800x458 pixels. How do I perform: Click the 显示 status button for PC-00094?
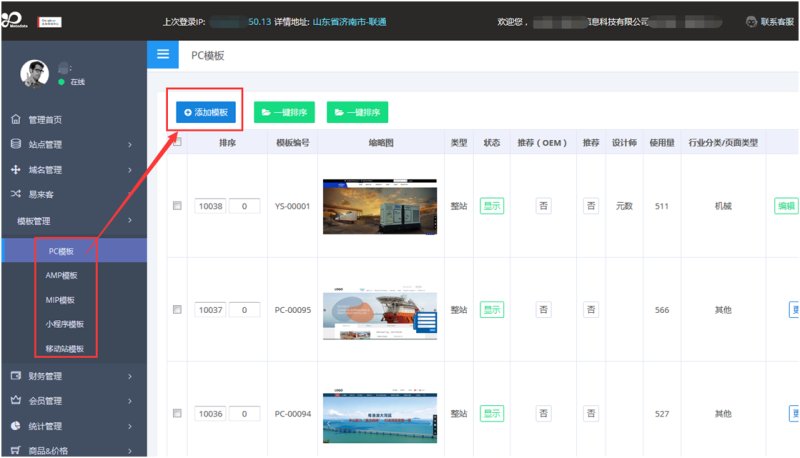492,413
